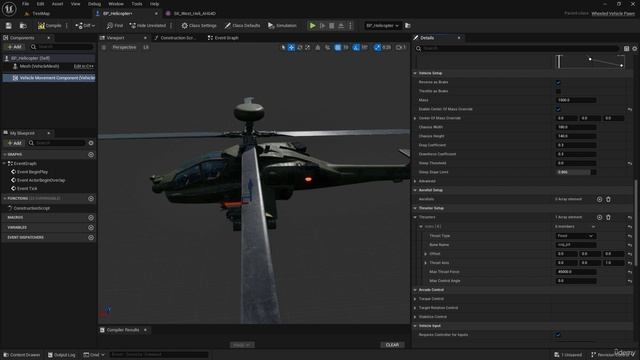Slide the Sleep Slope Limit slider
Image resolution: width=640 pixels, height=360 pixels.
576,172
